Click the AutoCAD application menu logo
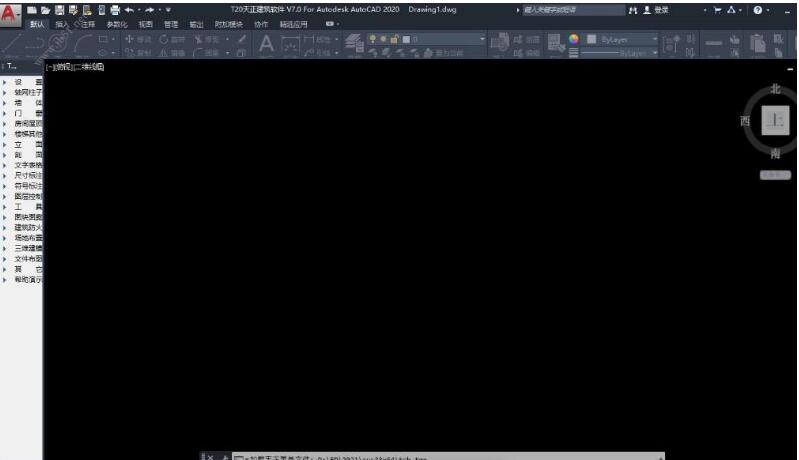Screen dimensions: 799x460 click(12, 12)
